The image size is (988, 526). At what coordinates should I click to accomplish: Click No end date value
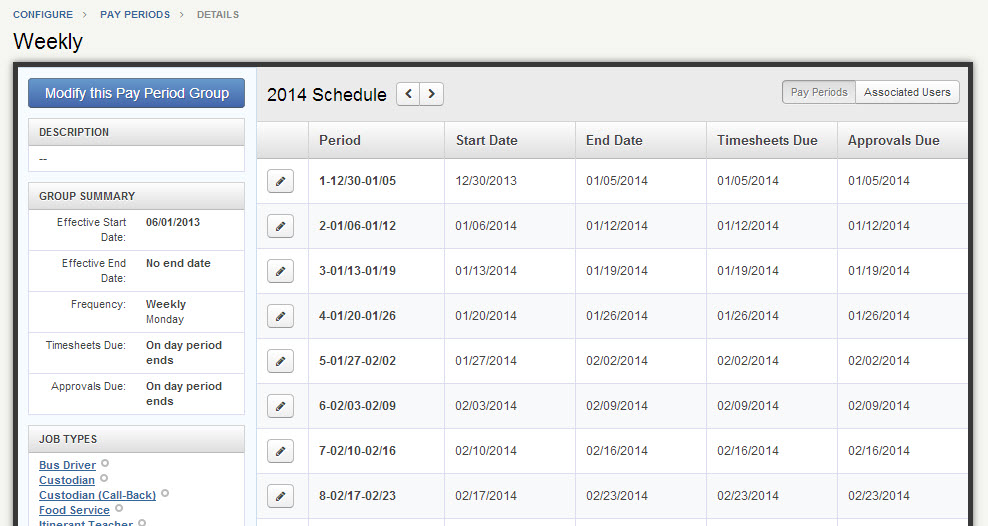(x=178, y=263)
